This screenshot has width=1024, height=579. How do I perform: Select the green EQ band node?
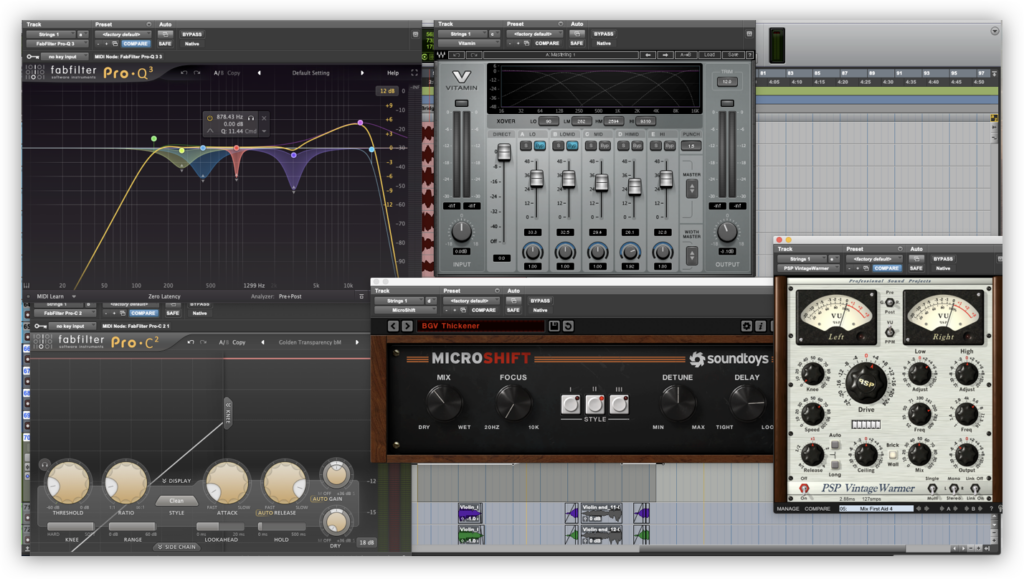[154, 138]
